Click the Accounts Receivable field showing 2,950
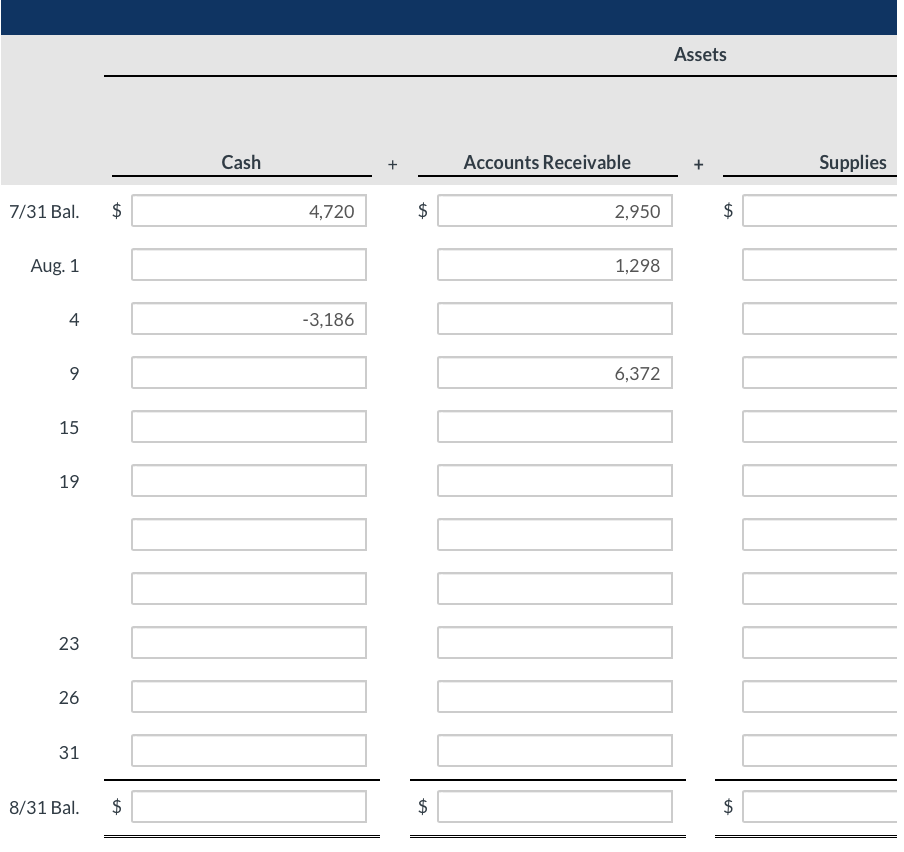 pos(554,210)
